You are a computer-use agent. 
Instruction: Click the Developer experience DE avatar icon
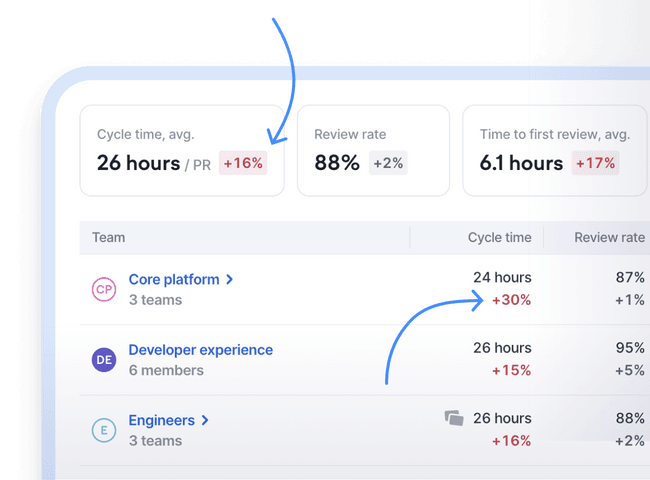pyautogui.click(x=104, y=360)
